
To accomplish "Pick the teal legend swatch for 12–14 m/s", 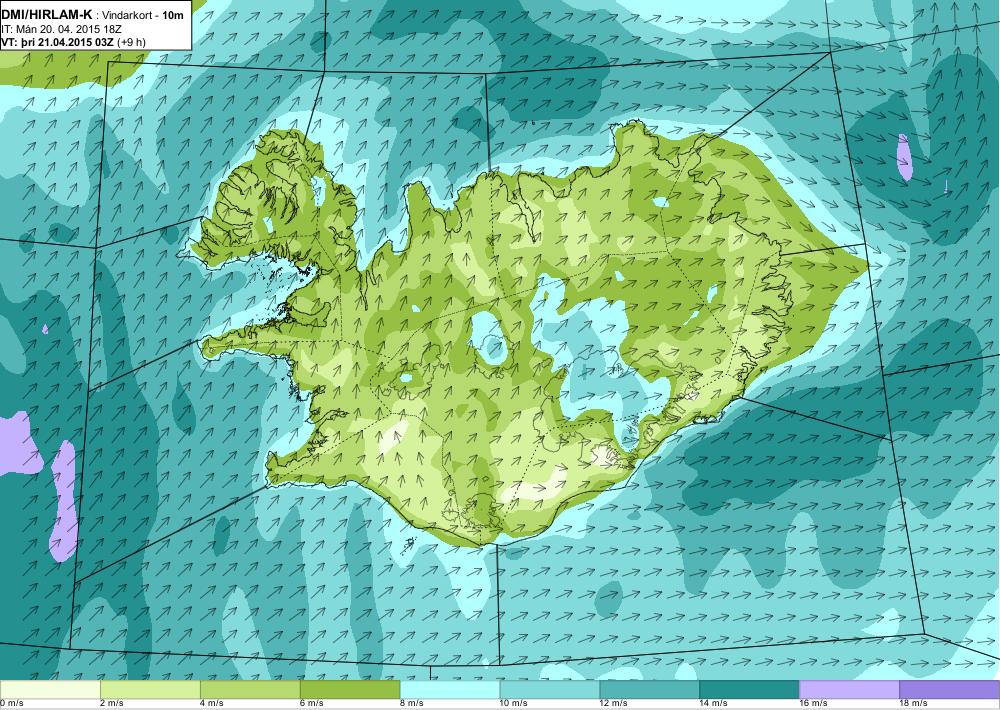I will (650, 690).
